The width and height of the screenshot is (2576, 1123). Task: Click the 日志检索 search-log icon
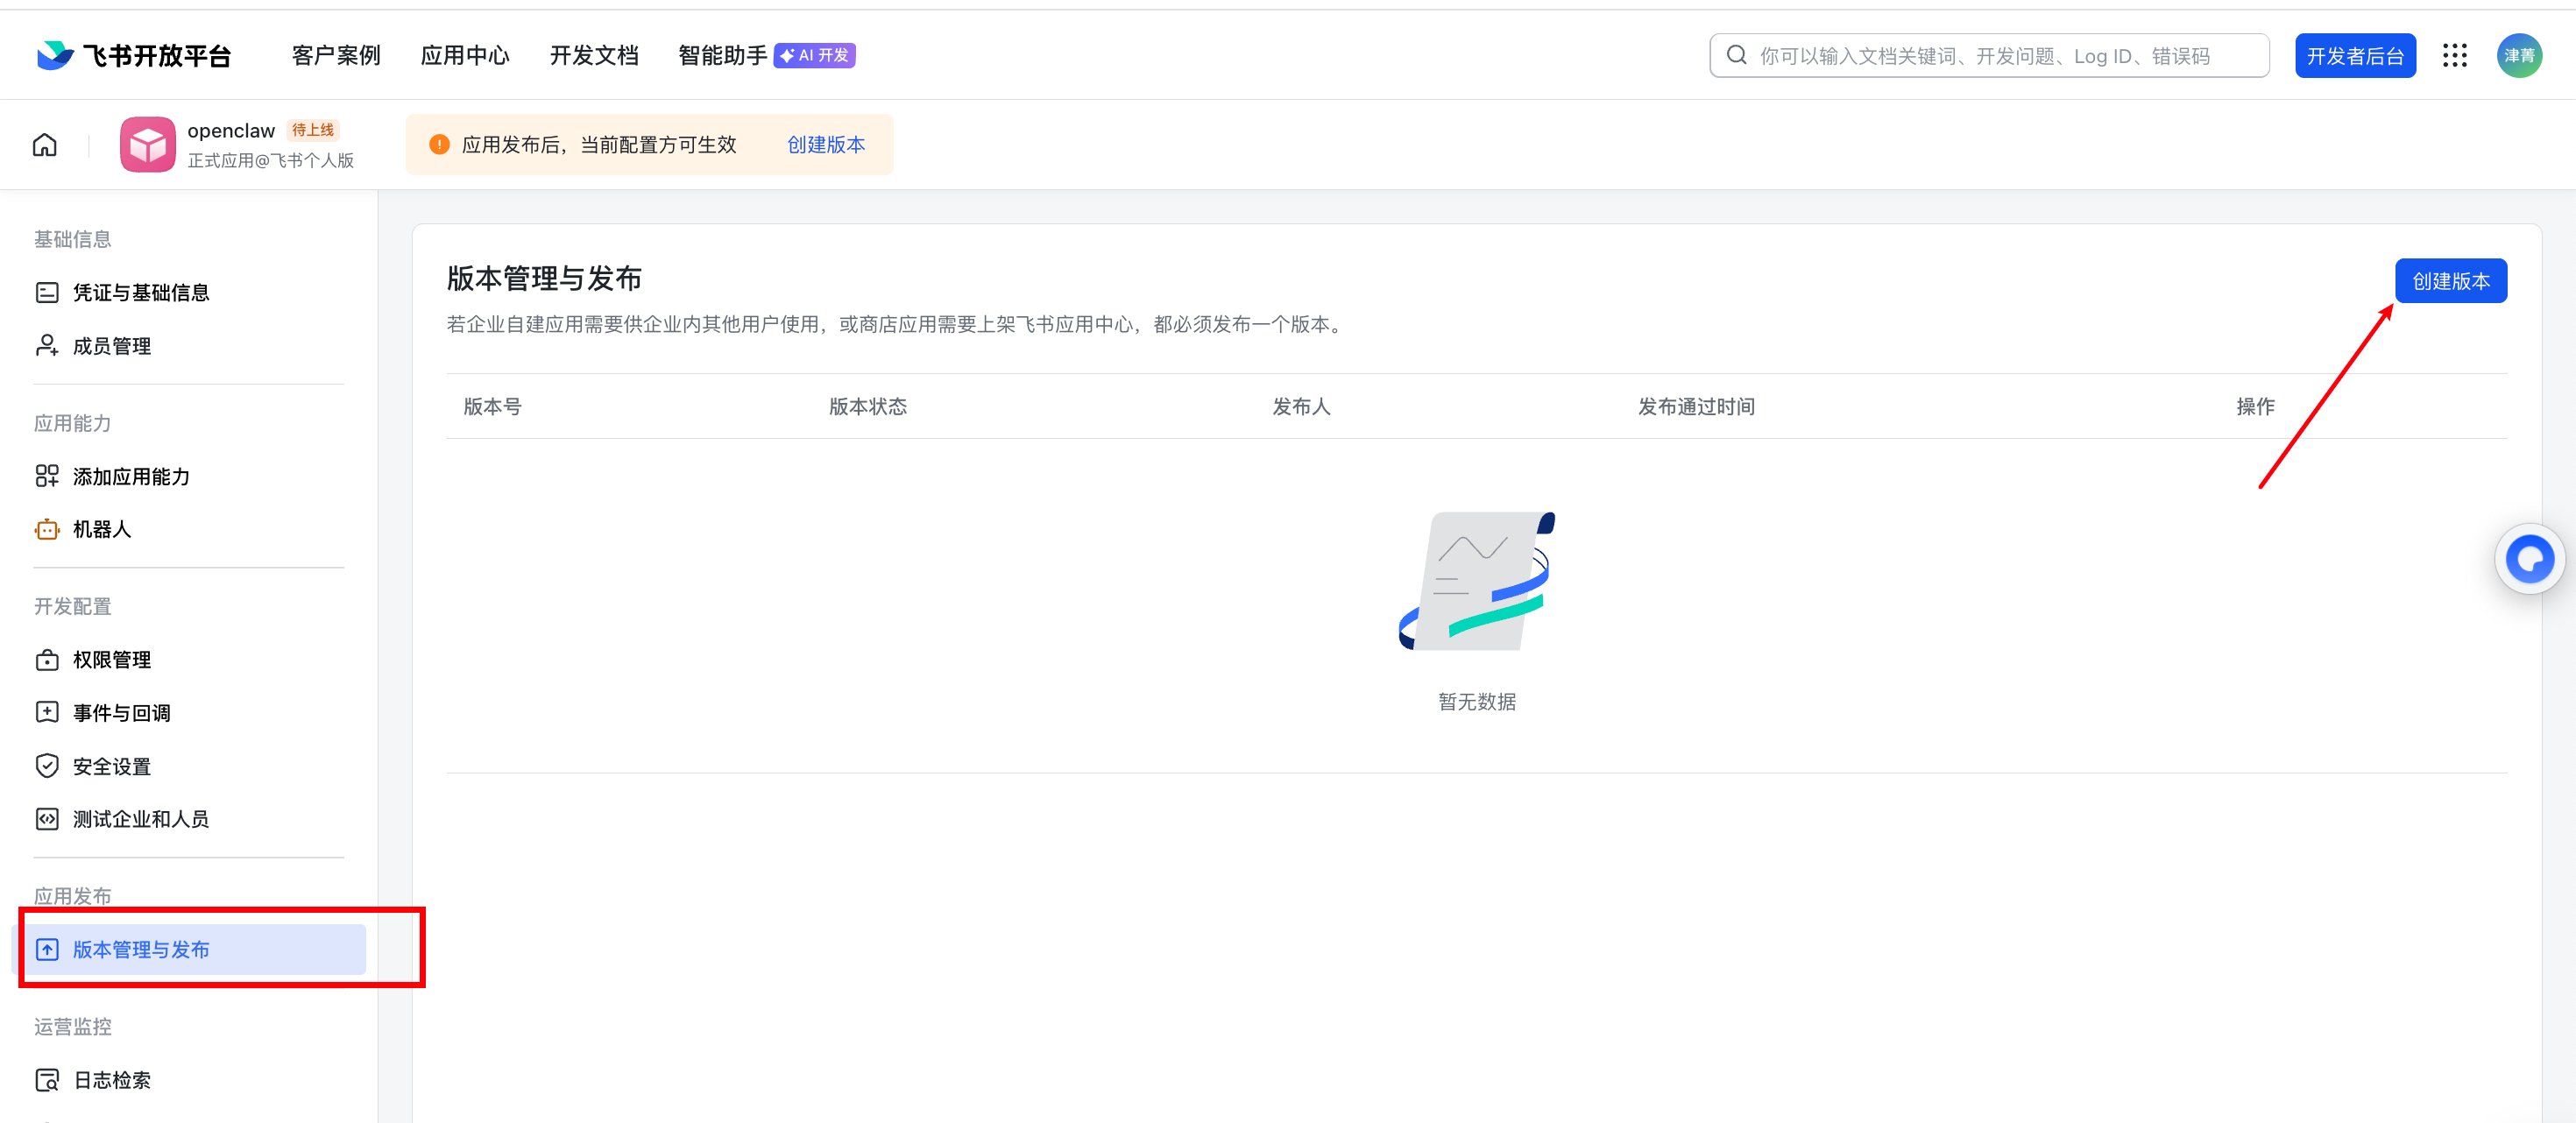click(x=47, y=1080)
